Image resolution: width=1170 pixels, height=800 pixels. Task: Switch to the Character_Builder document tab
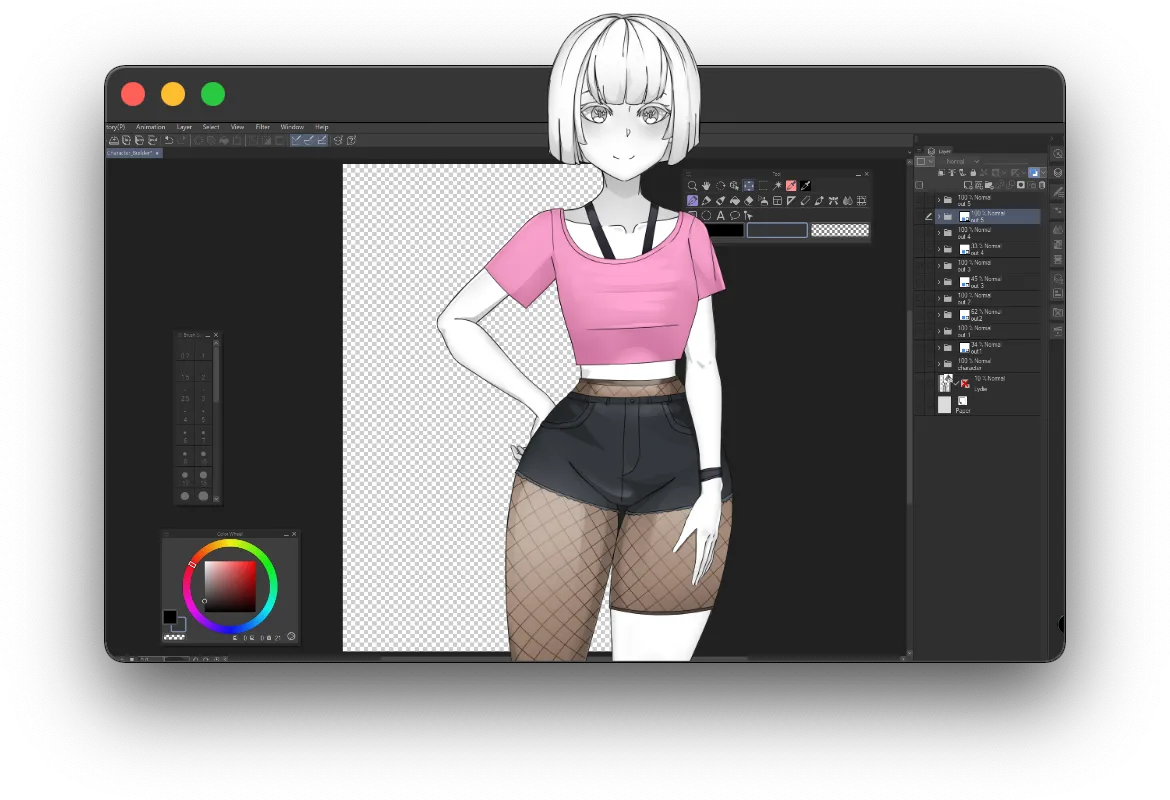[x=130, y=153]
